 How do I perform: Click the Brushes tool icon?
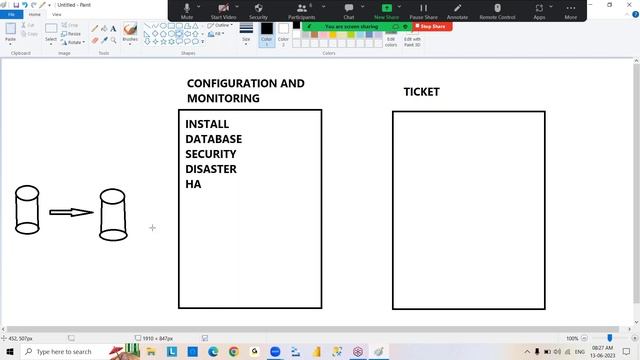tap(130, 29)
